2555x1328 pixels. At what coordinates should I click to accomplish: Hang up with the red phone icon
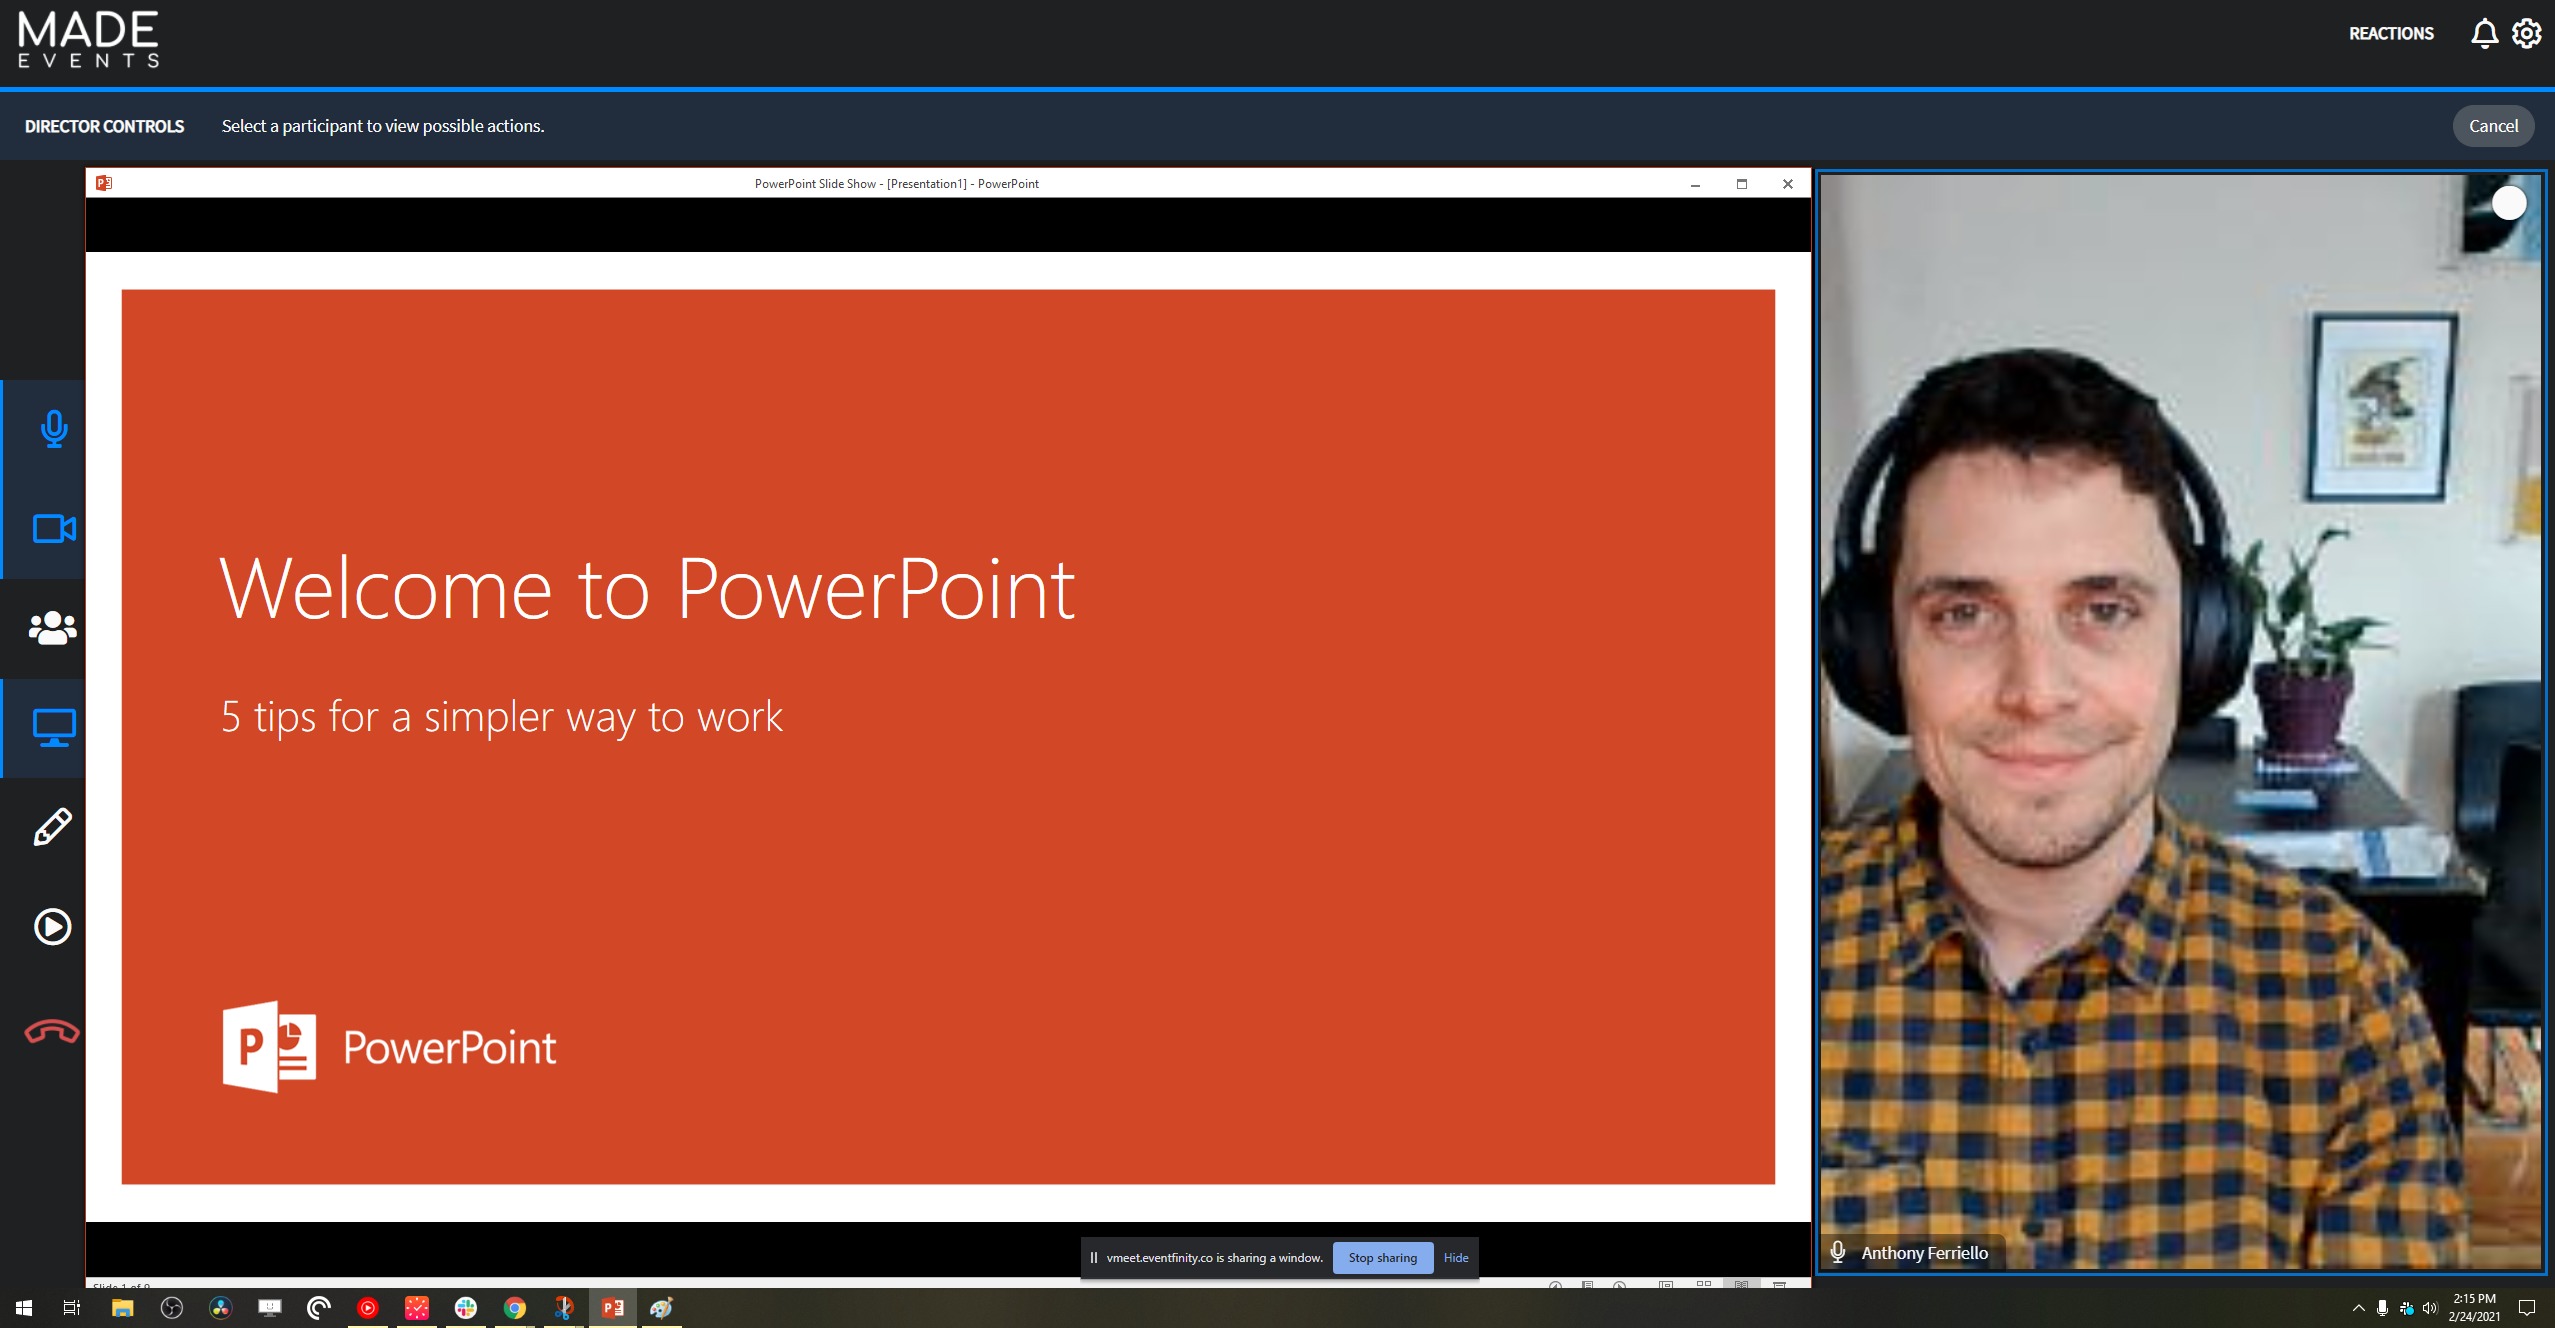(52, 1031)
